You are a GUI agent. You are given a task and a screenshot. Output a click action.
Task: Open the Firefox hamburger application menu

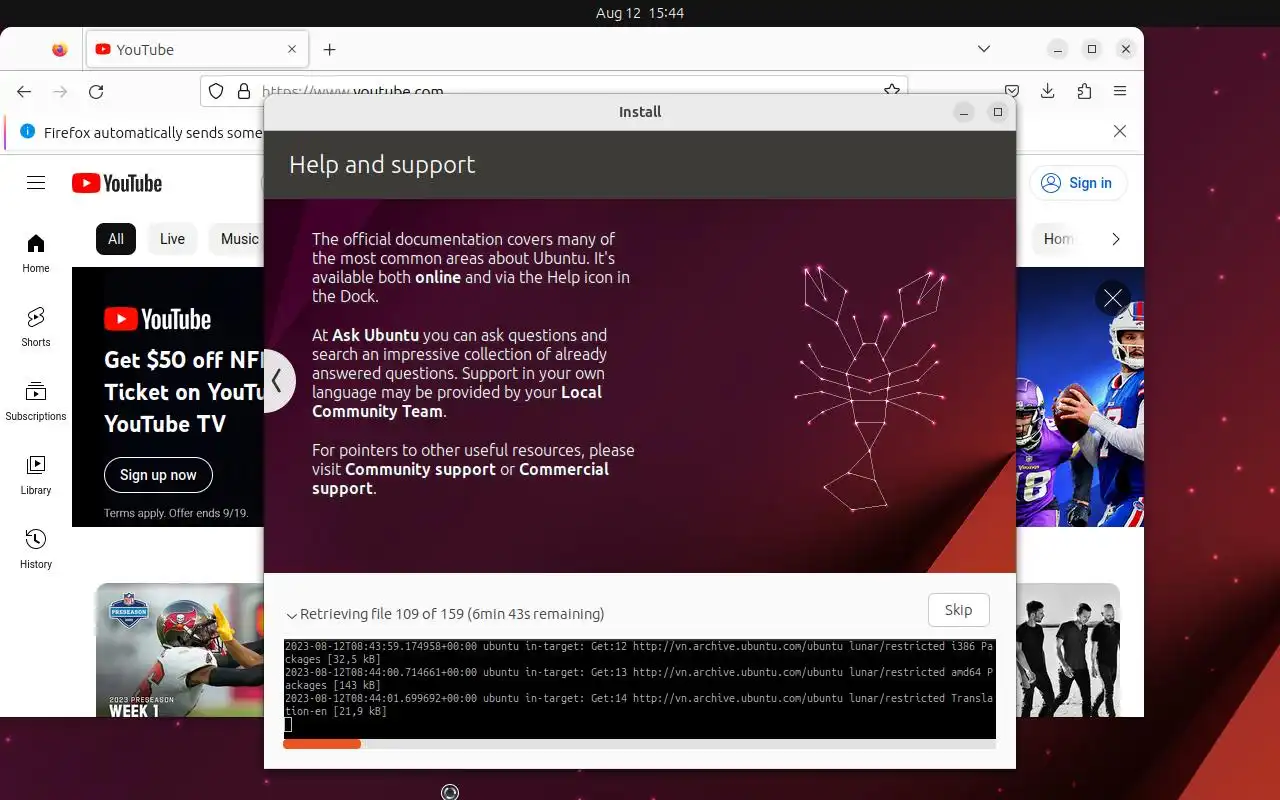(x=1120, y=91)
